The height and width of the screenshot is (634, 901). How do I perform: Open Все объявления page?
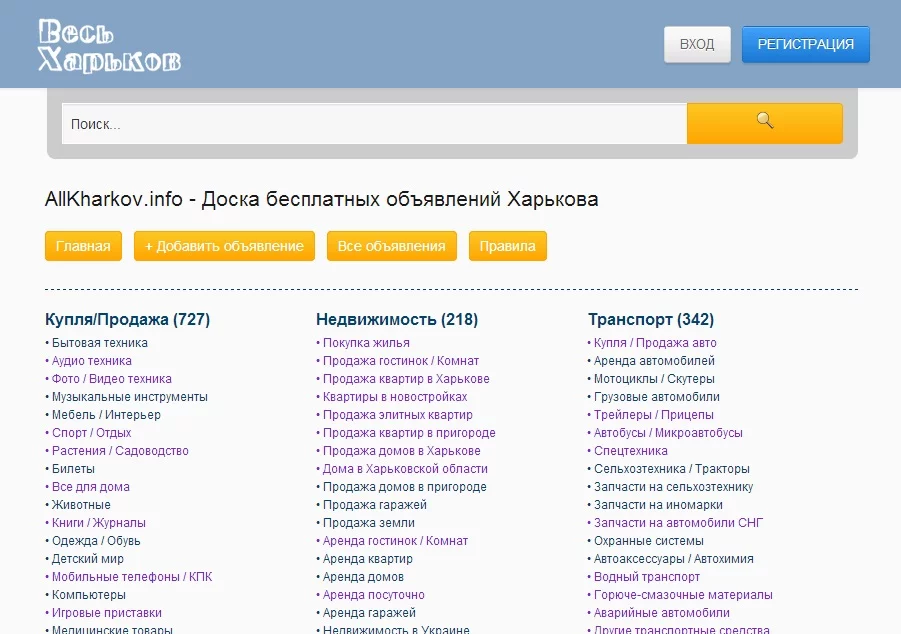[391, 246]
